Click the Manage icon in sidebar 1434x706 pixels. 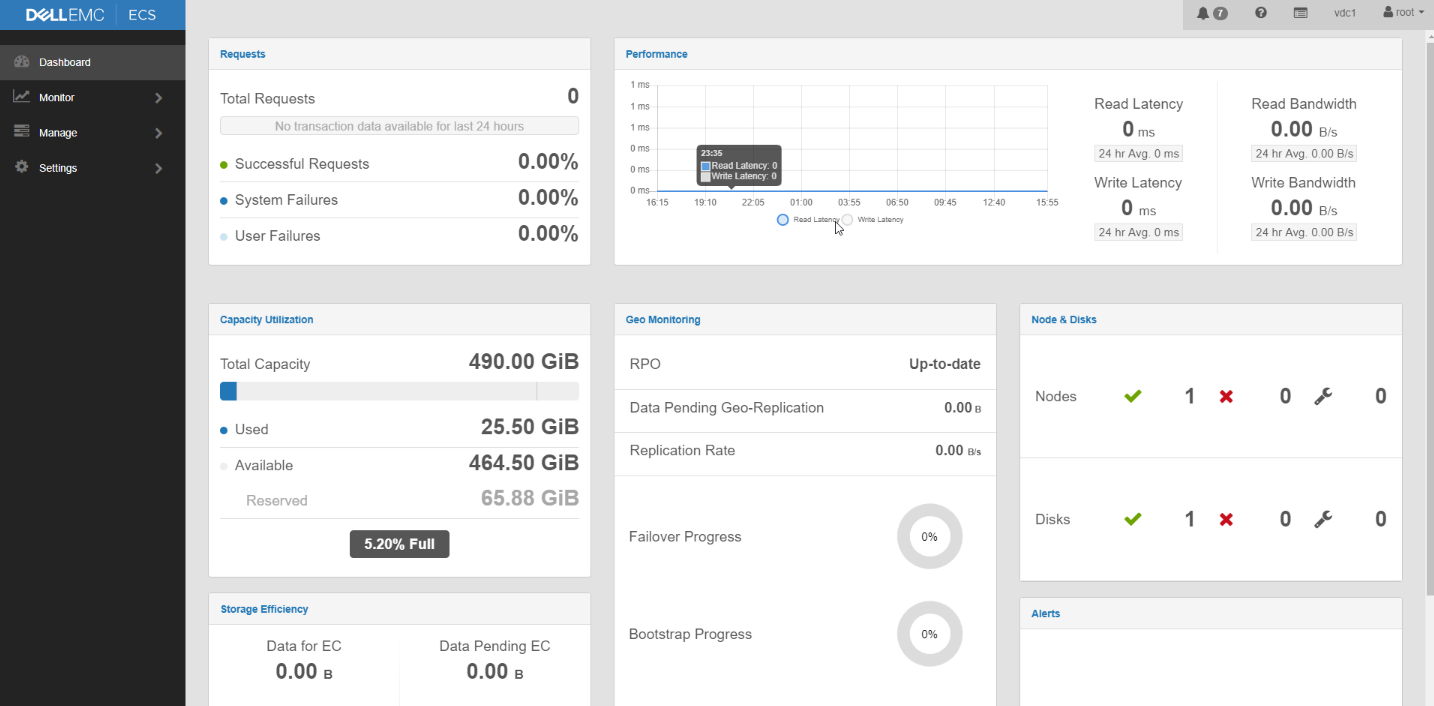click(21, 132)
